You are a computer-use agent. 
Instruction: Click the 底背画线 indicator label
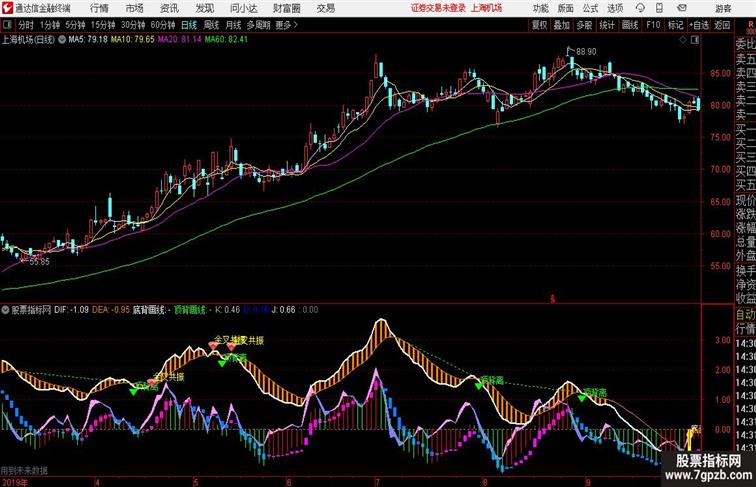pos(150,310)
